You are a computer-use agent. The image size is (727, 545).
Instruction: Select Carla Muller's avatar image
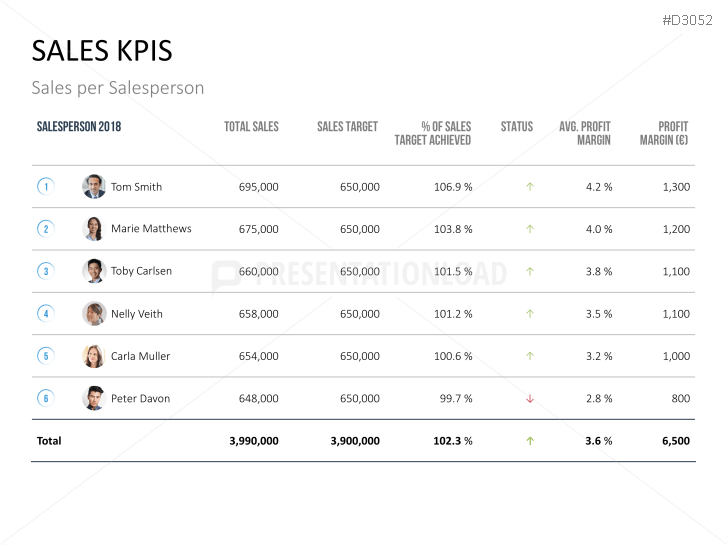click(x=94, y=356)
